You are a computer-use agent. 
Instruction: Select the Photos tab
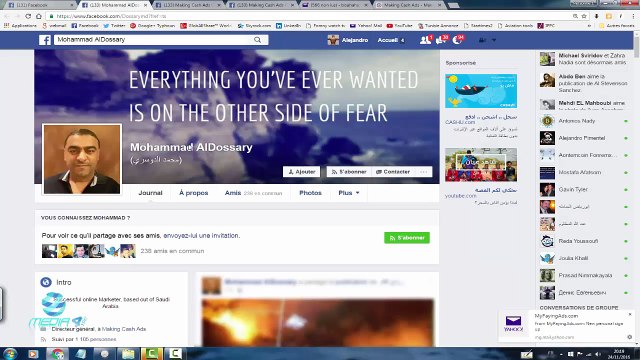pos(310,193)
